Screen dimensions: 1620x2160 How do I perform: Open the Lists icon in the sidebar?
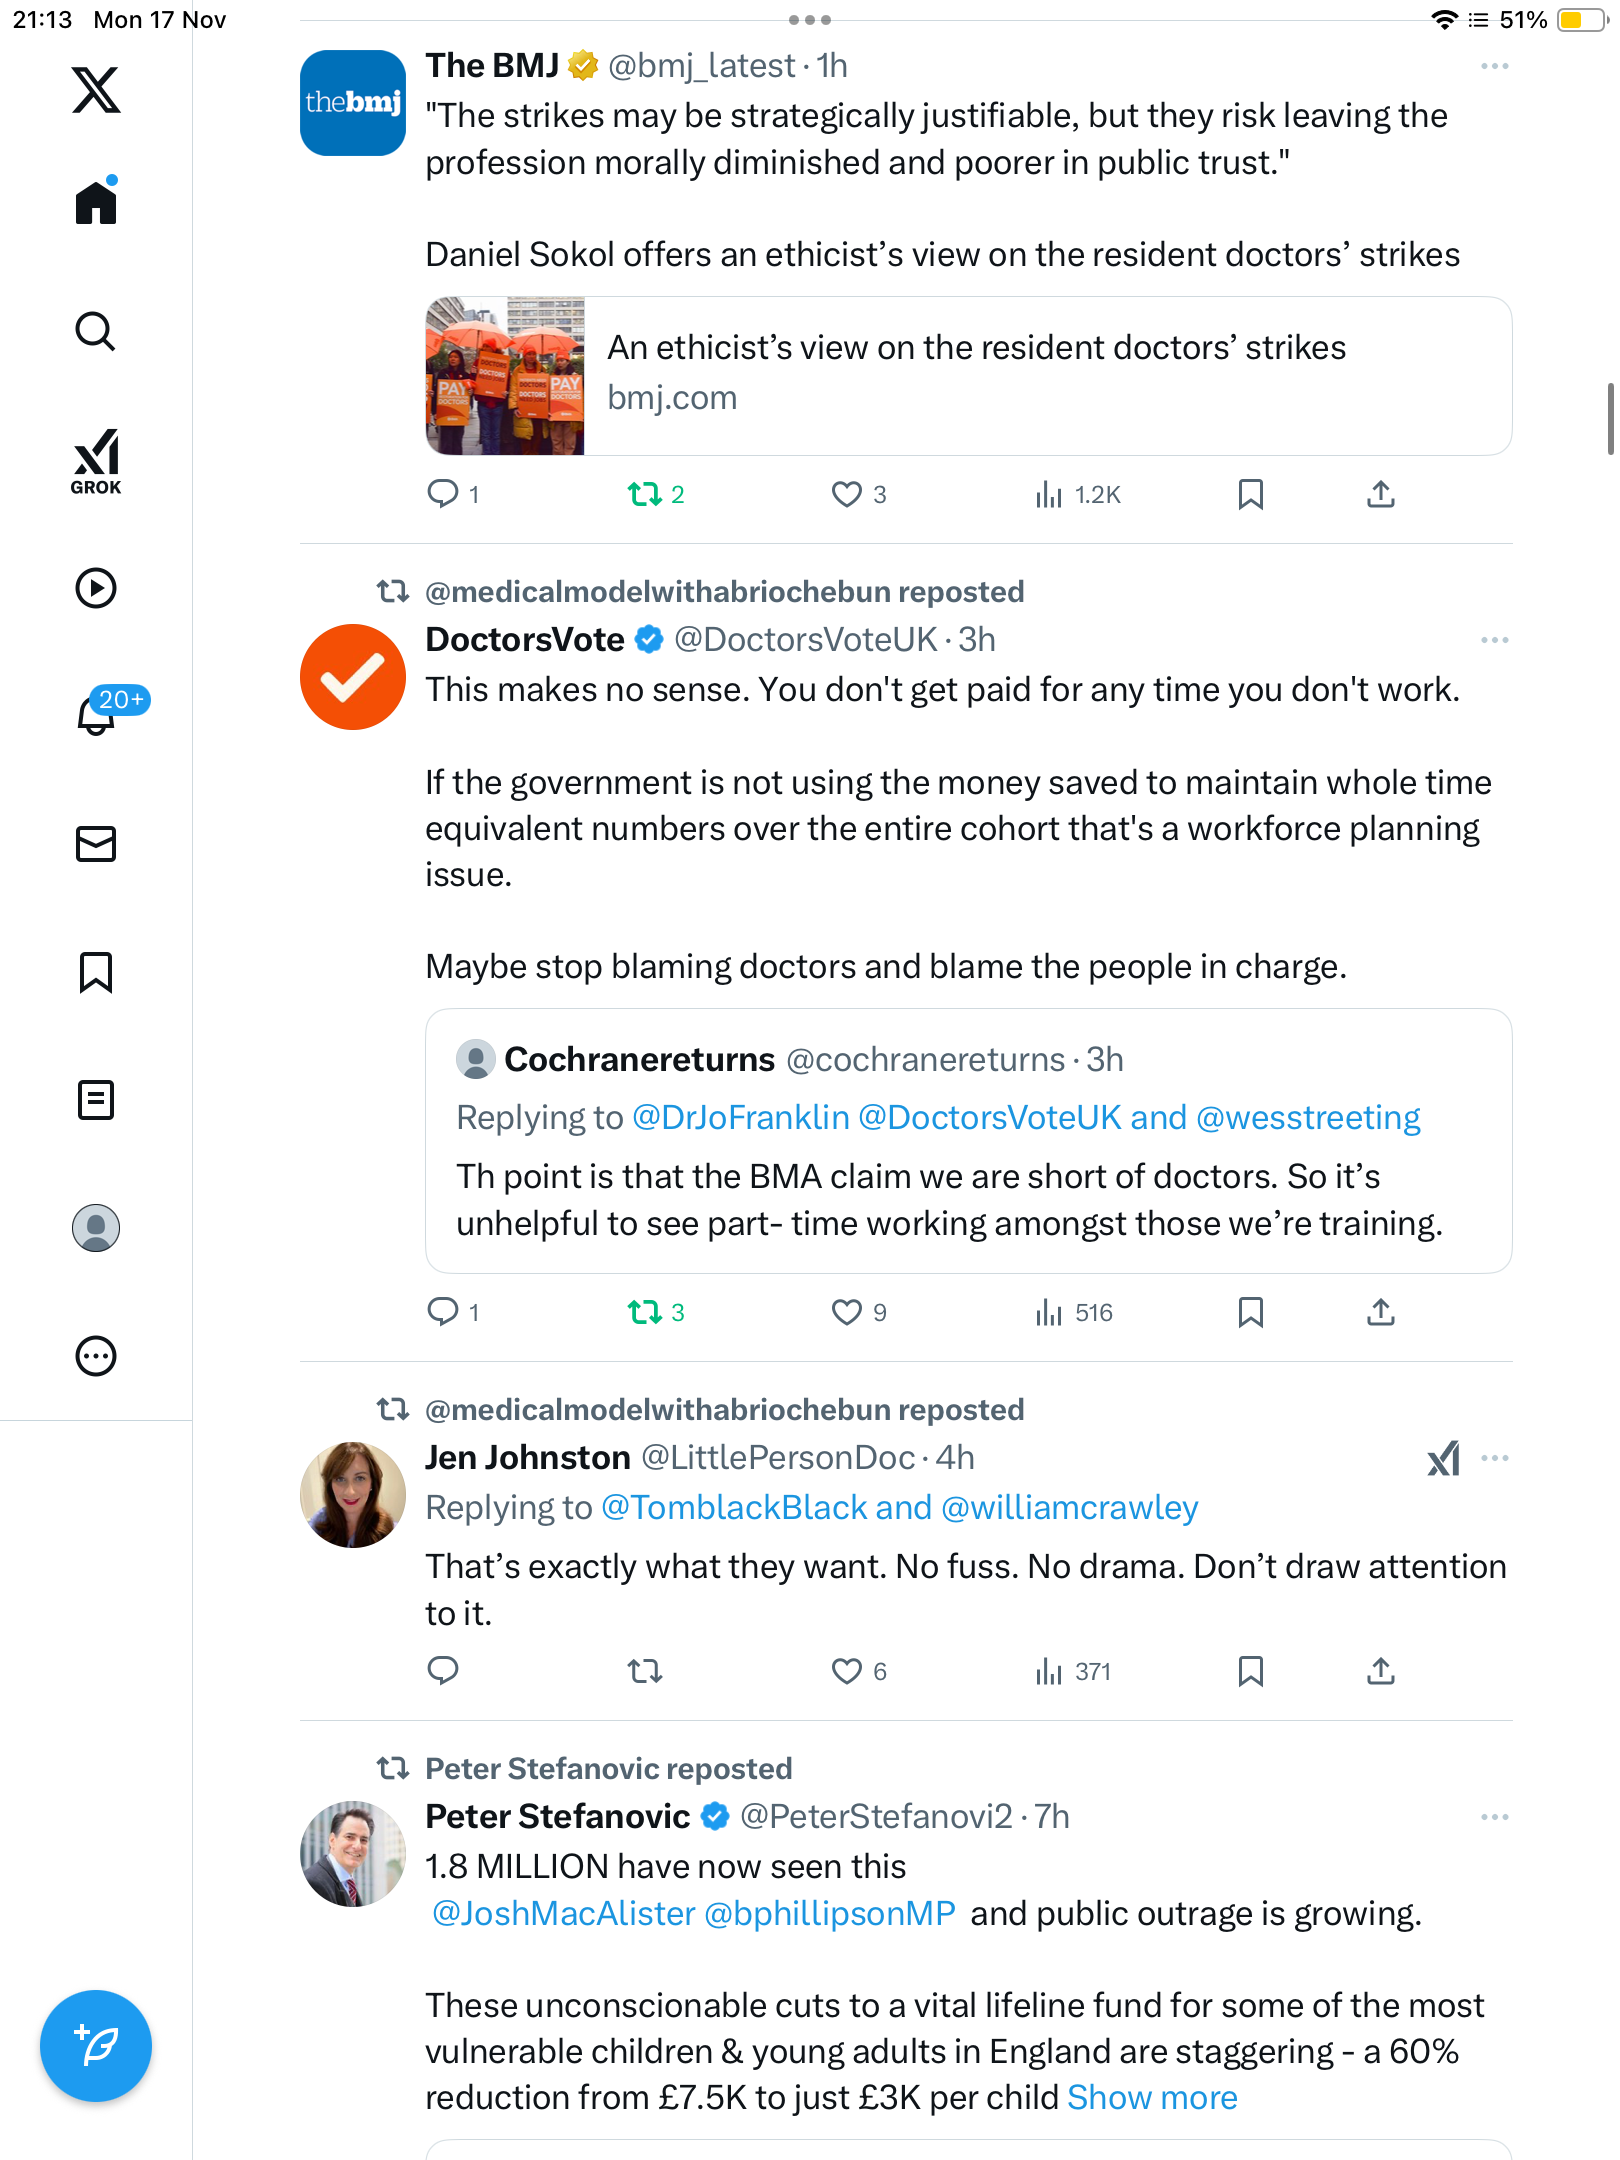(96, 1100)
